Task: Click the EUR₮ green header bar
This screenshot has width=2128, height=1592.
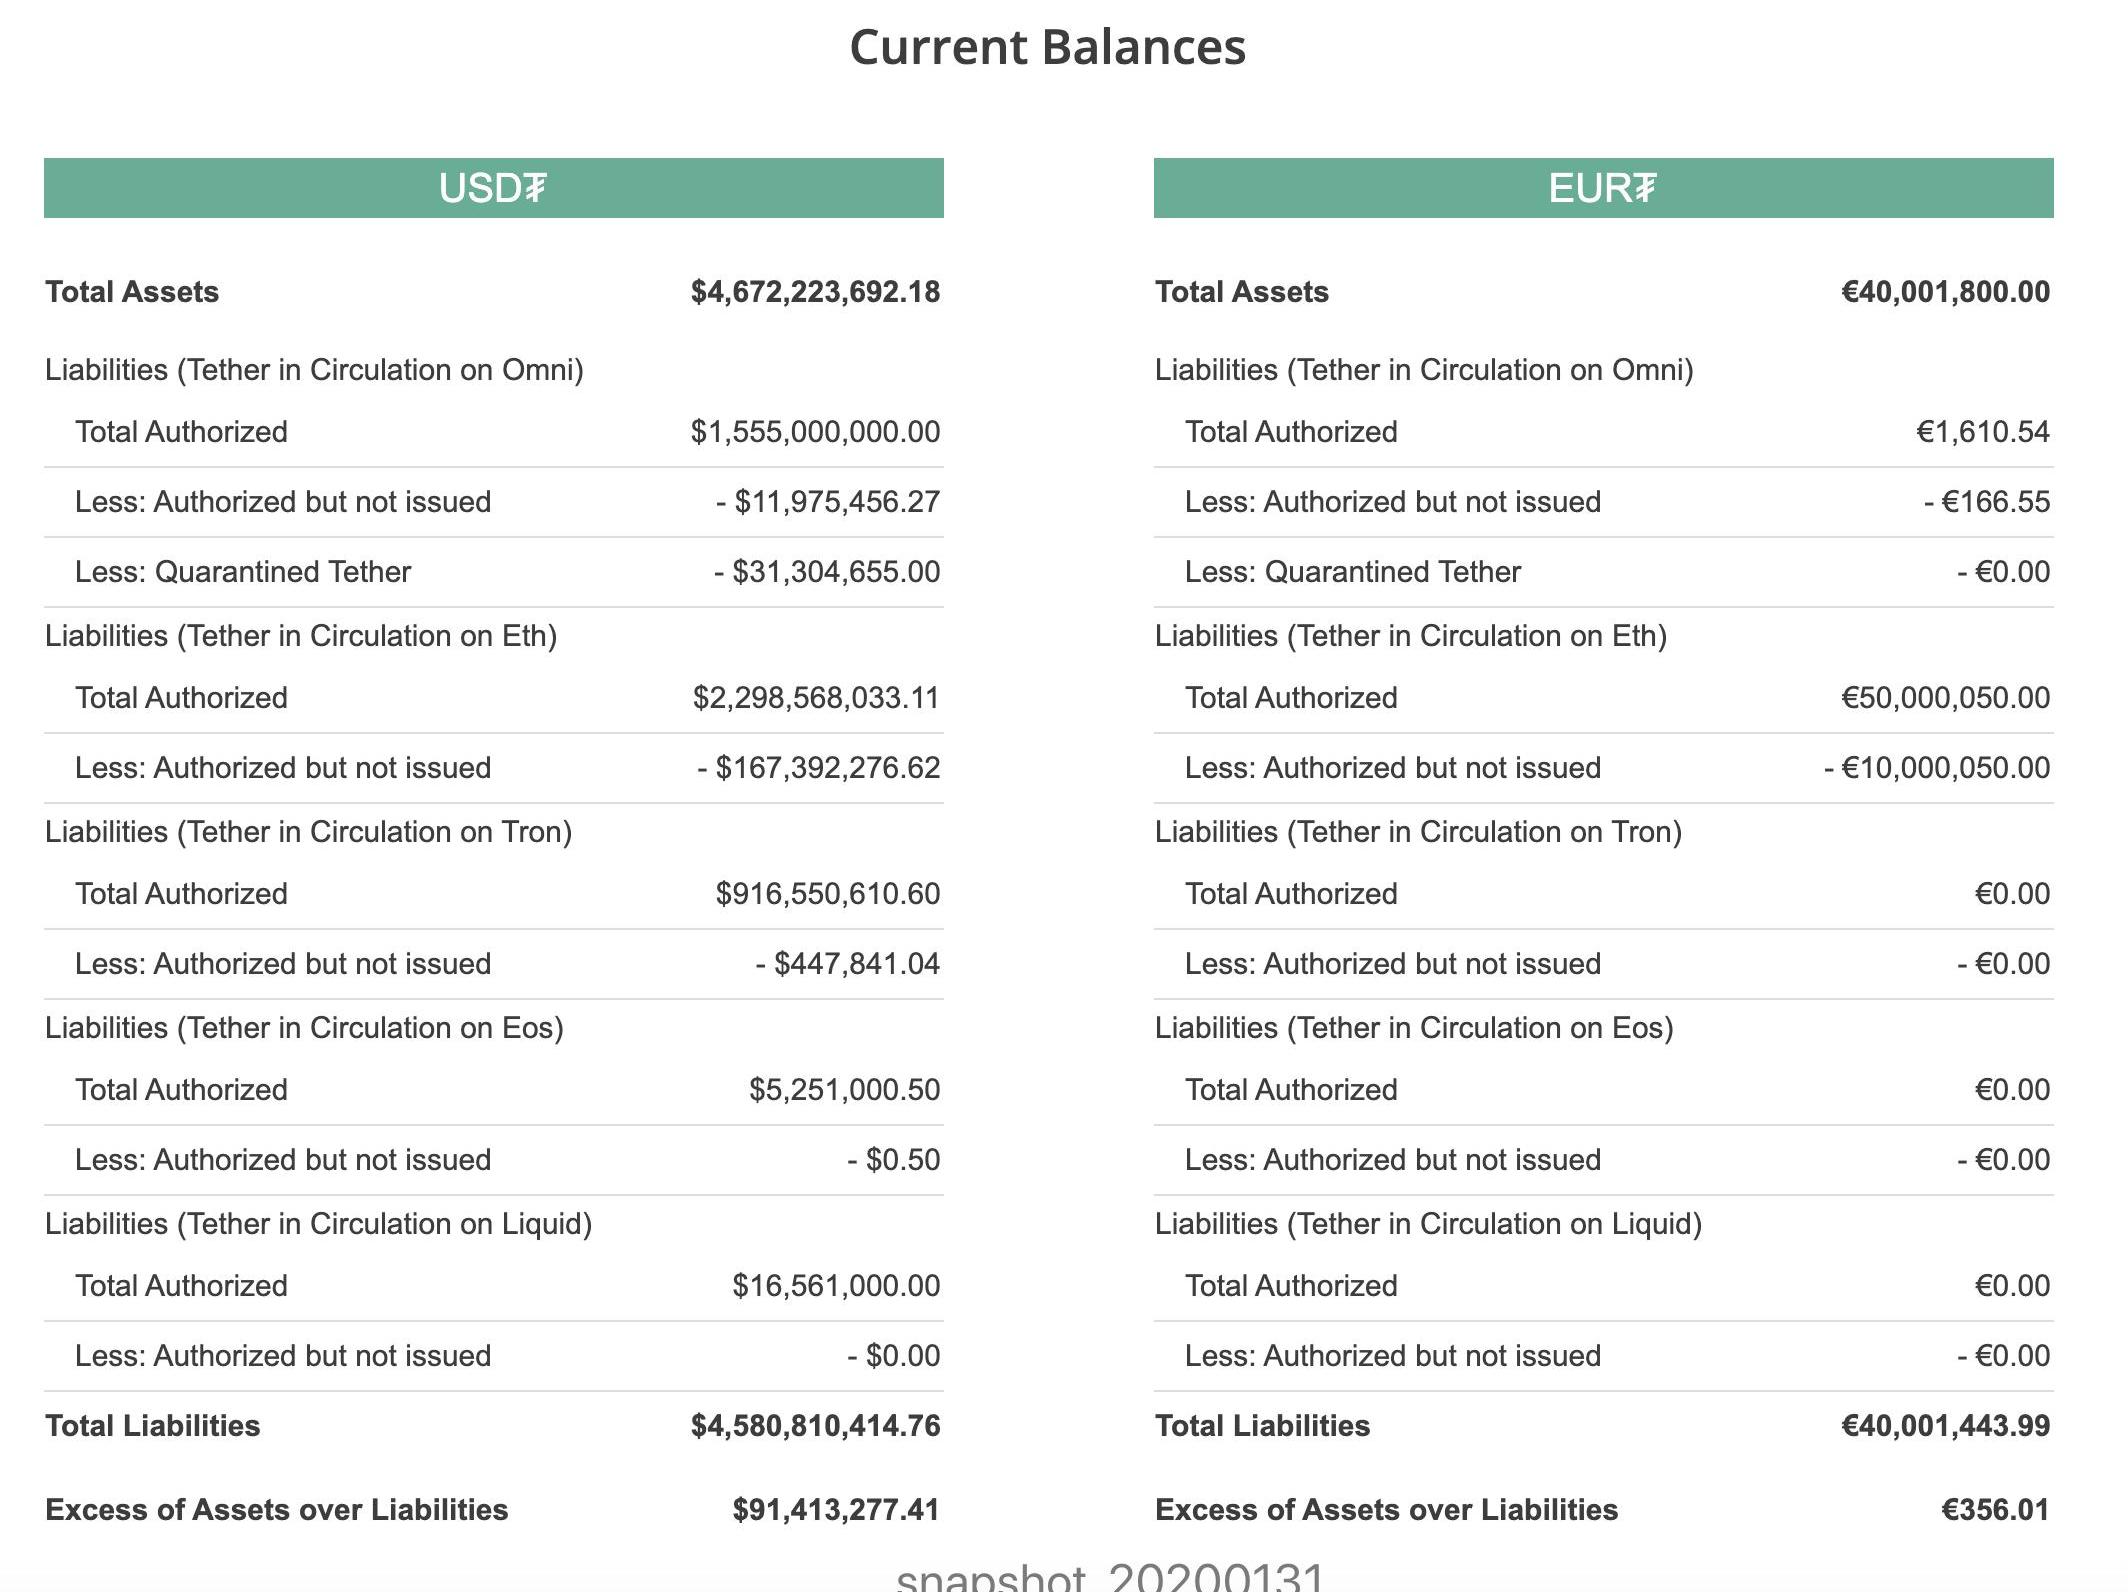Action: [x=1603, y=188]
